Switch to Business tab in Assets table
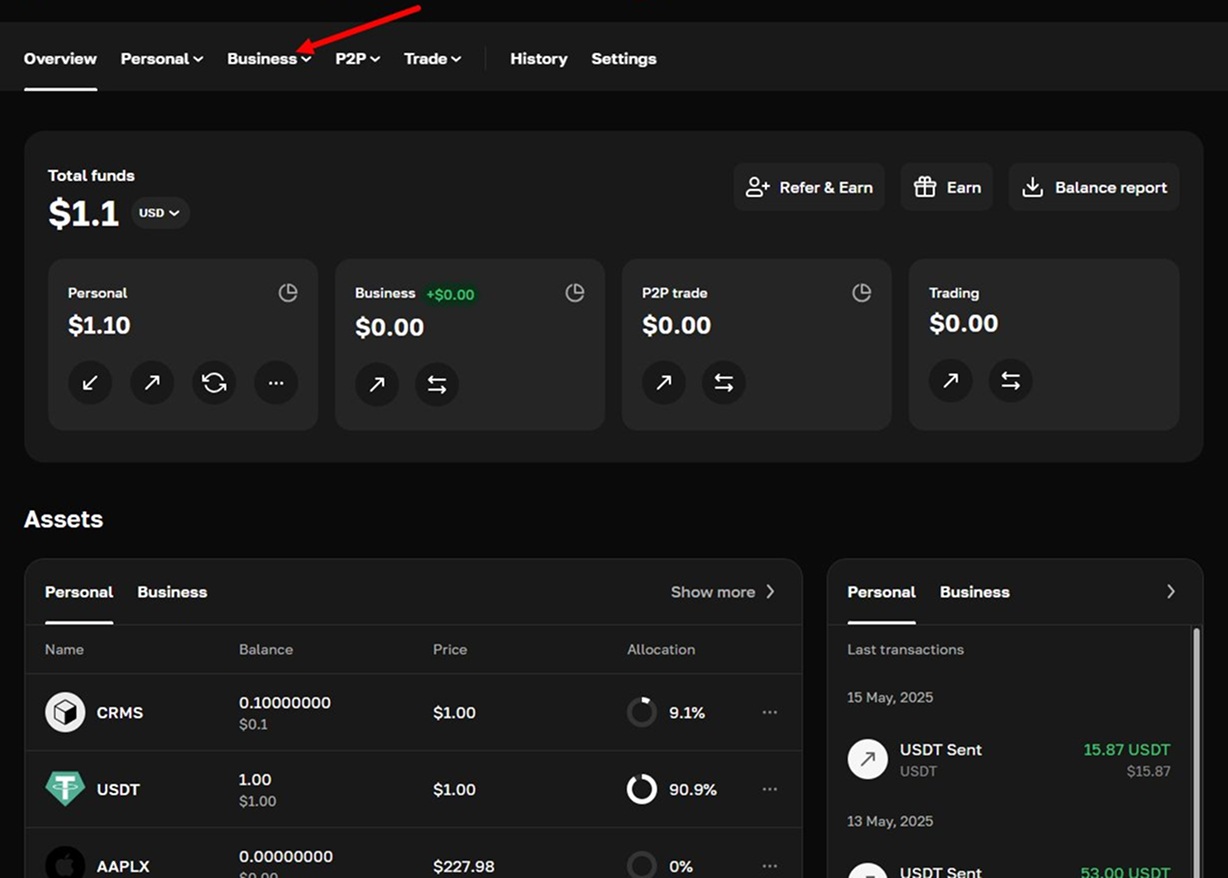This screenshot has width=1228, height=878. [172, 592]
